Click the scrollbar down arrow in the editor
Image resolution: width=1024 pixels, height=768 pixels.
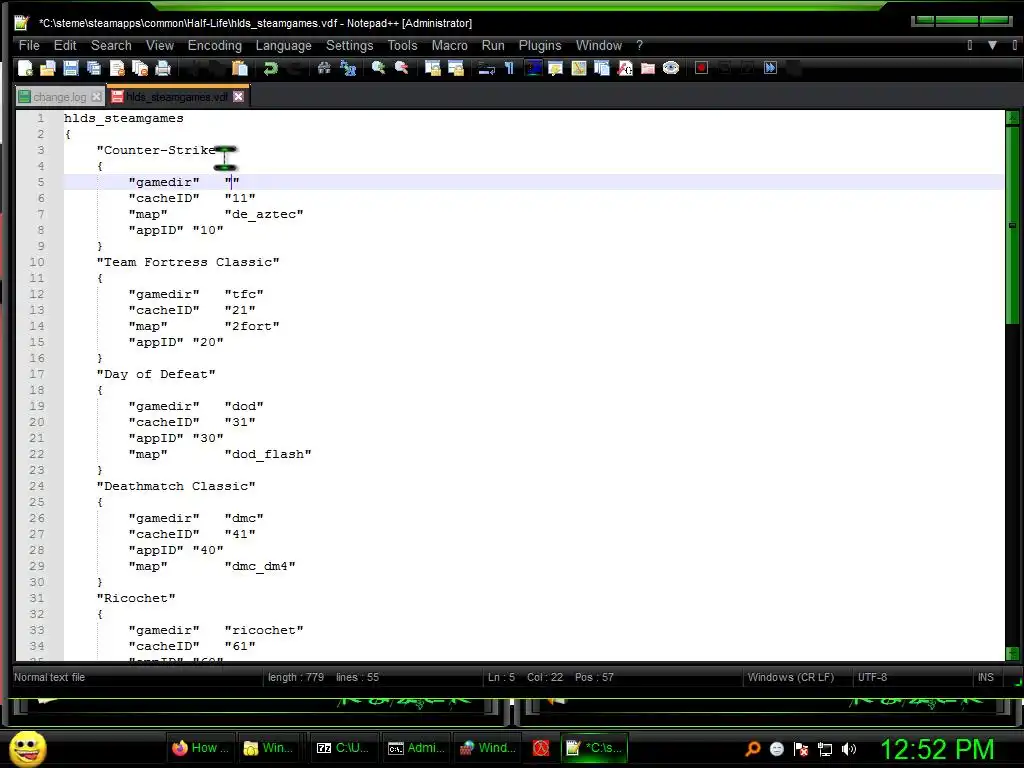[x=1013, y=653]
